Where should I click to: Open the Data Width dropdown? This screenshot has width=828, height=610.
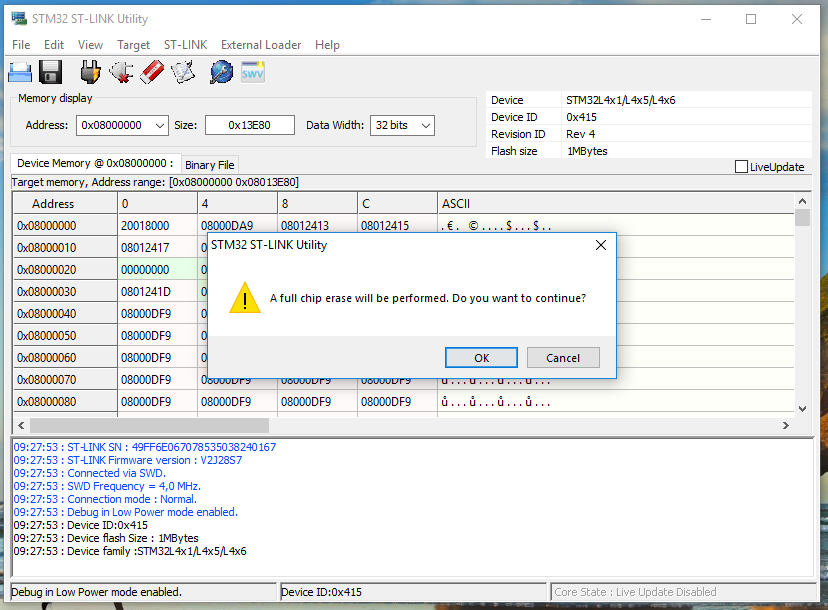tap(425, 125)
